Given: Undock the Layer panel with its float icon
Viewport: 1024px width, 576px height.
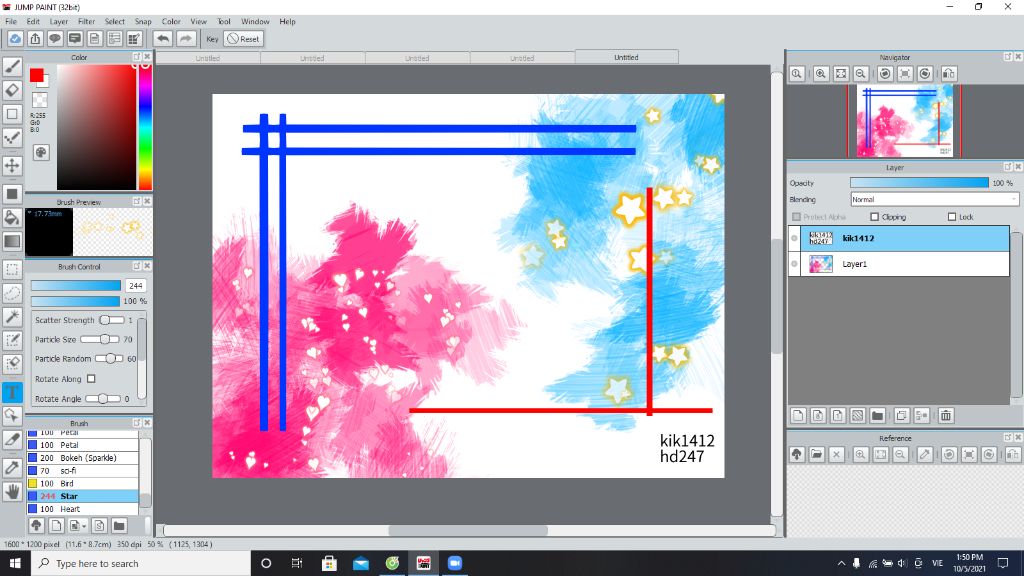Looking at the screenshot, I should [1008, 167].
